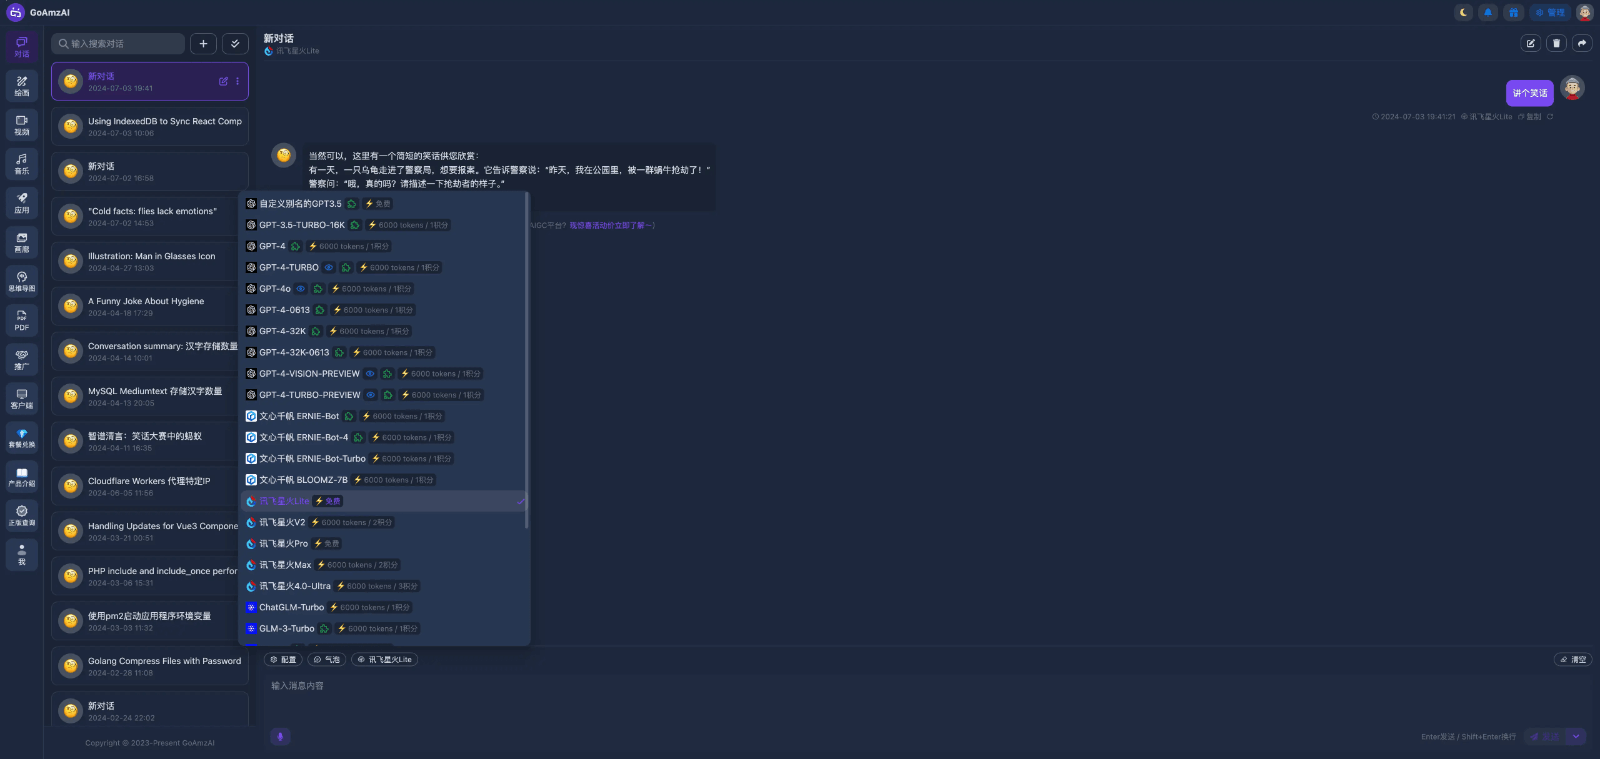Open the three-dot menu on 新对话

(237, 82)
